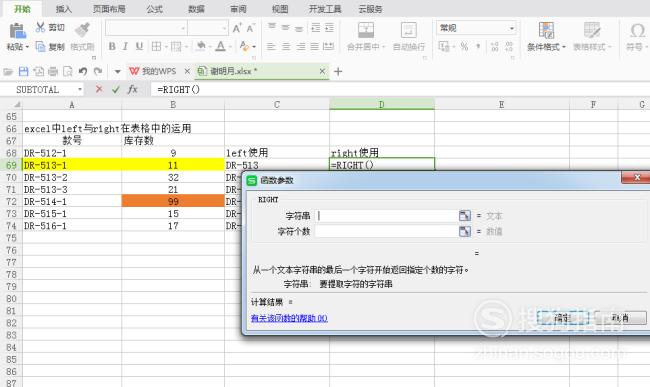The image size is (650, 387).
Task: Switch to the View tab
Action: (x=280, y=9)
